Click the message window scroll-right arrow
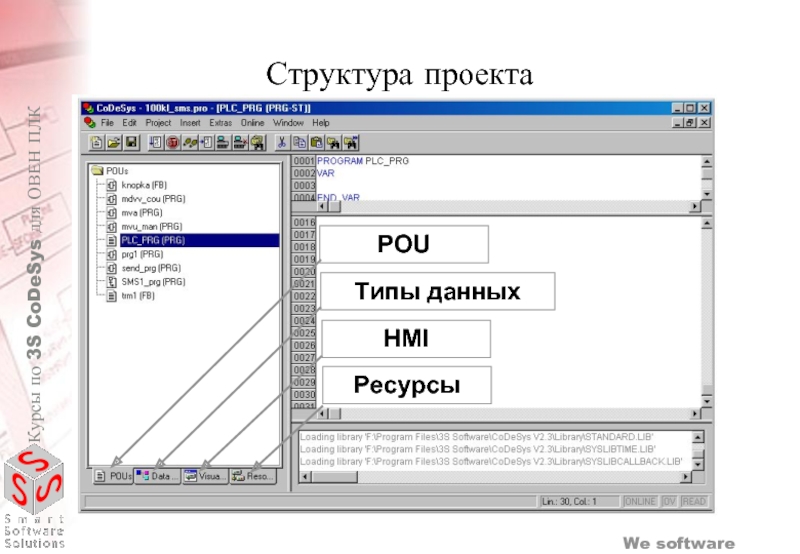 pyautogui.click(x=686, y=477)
